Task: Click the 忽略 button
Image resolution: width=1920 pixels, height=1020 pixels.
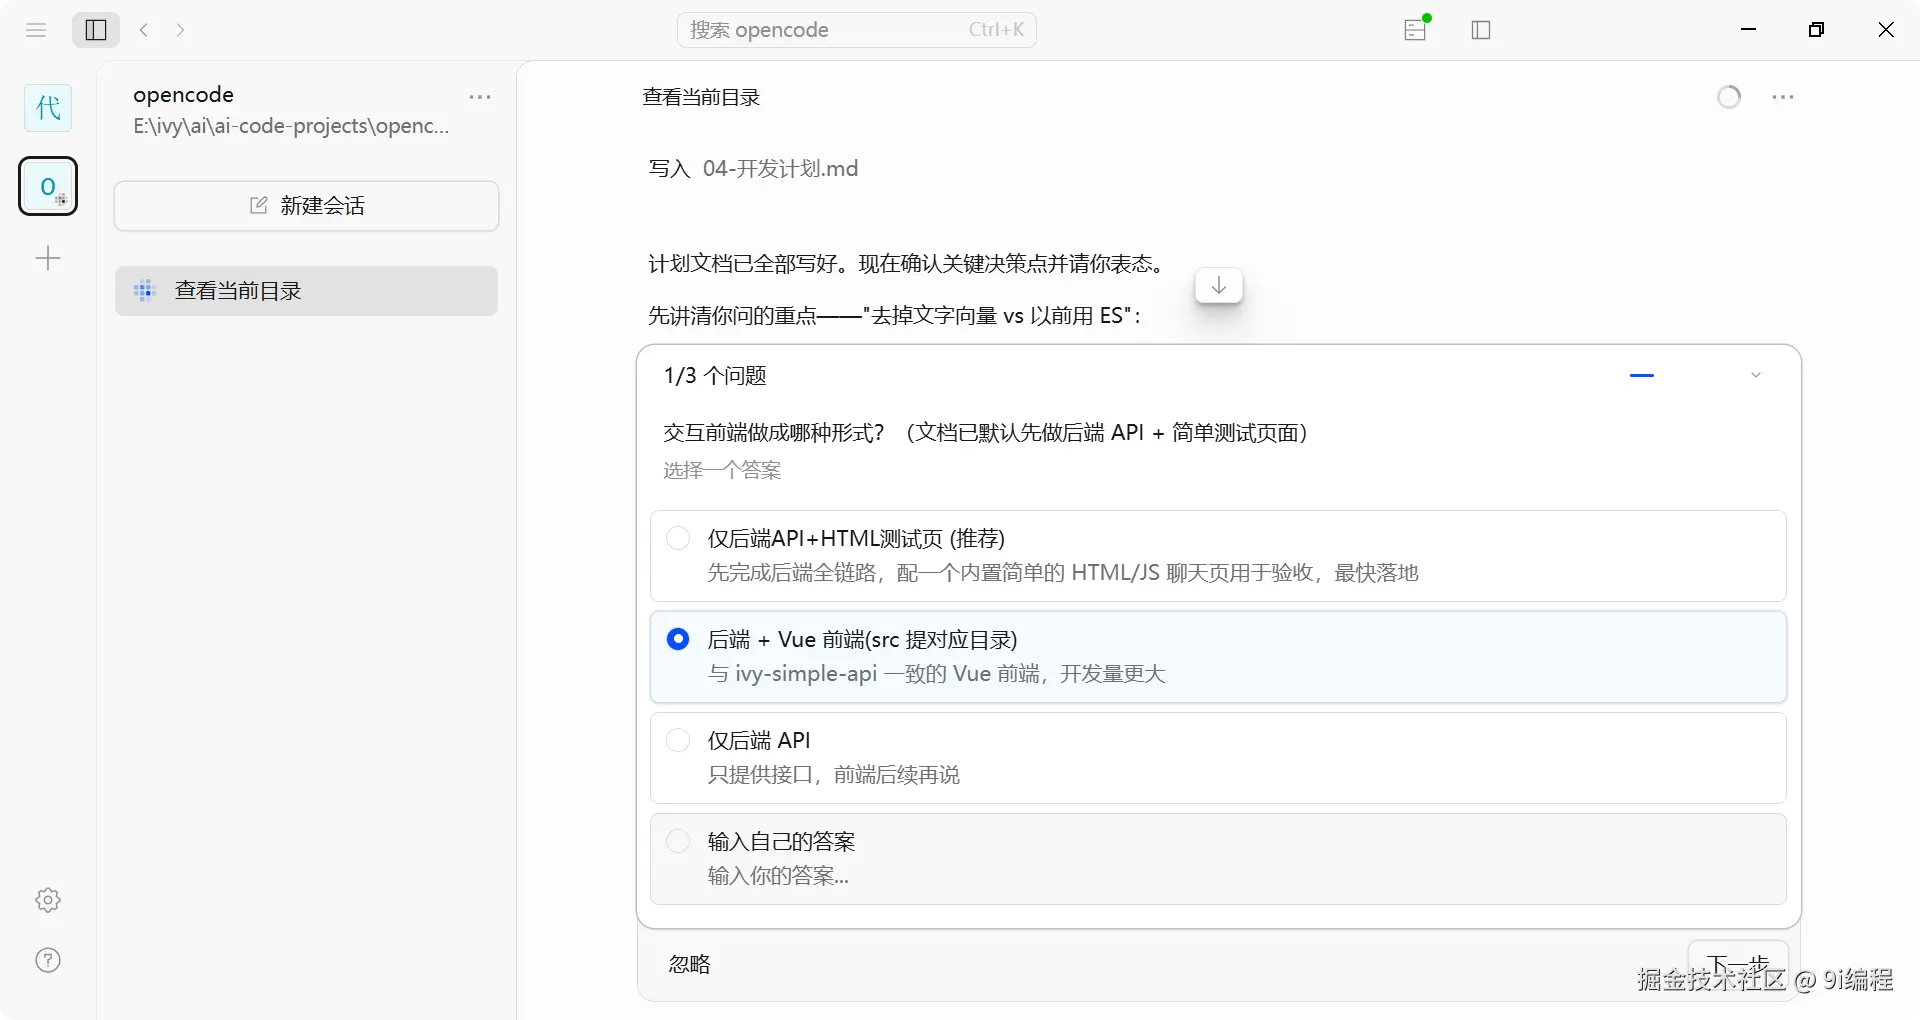Action: coord(689,964)
